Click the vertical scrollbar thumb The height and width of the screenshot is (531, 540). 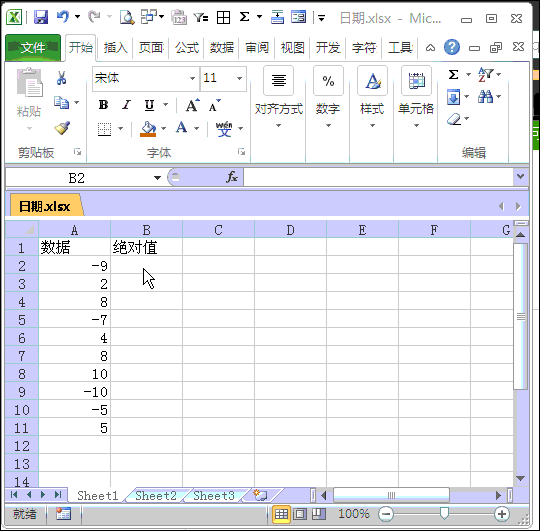point(520,316)
